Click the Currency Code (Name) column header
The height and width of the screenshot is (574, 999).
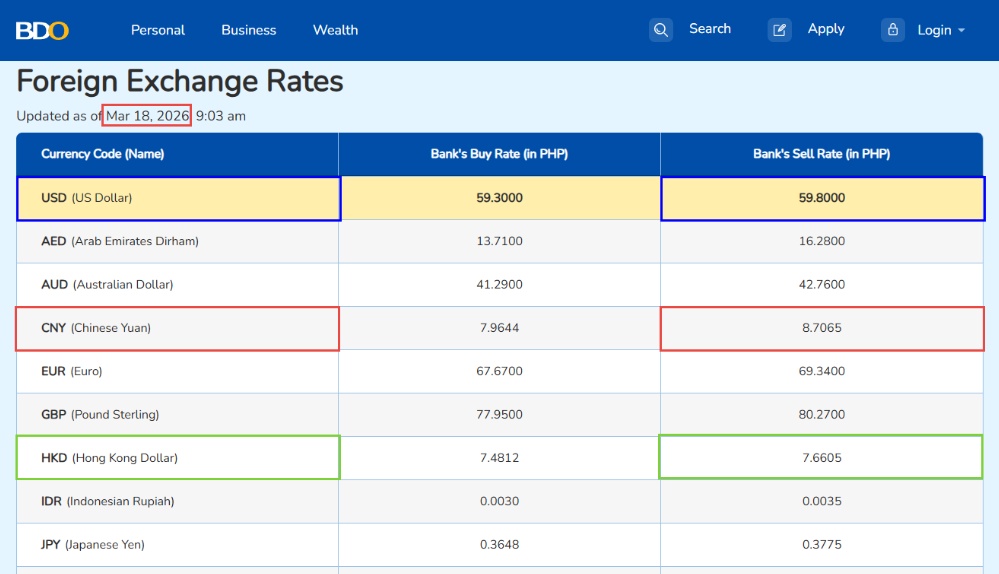[x=103, y=154]
